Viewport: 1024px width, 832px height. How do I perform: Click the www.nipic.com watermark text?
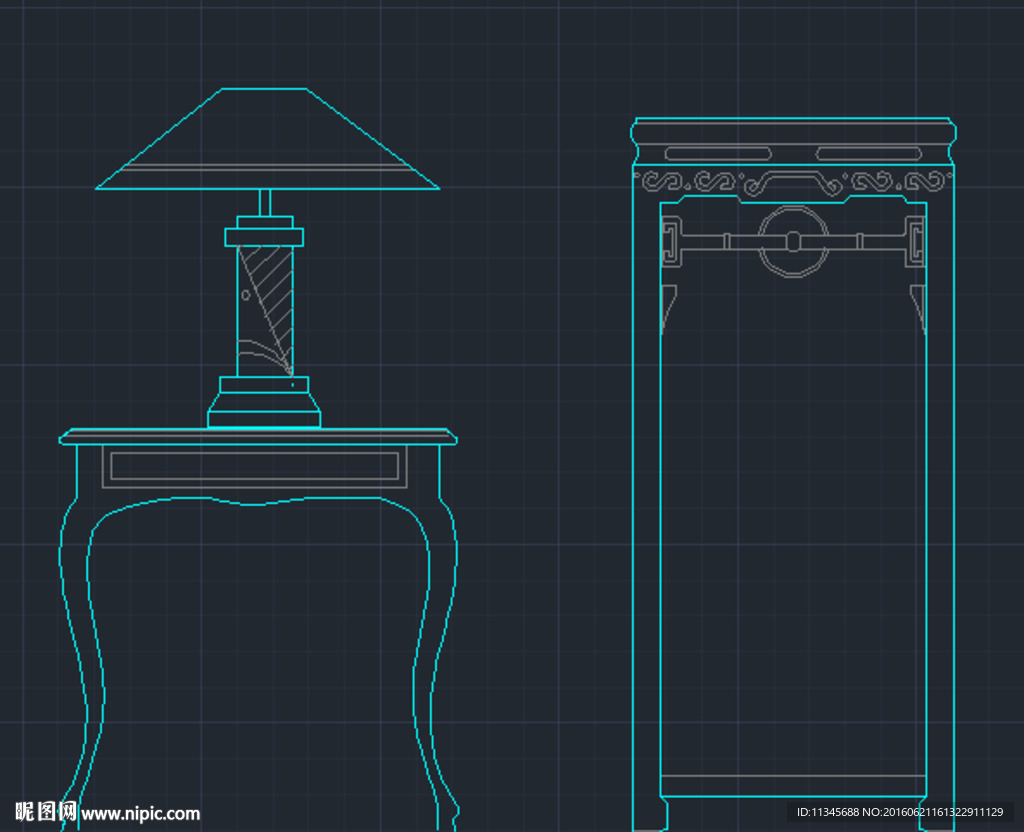(140, 814)
